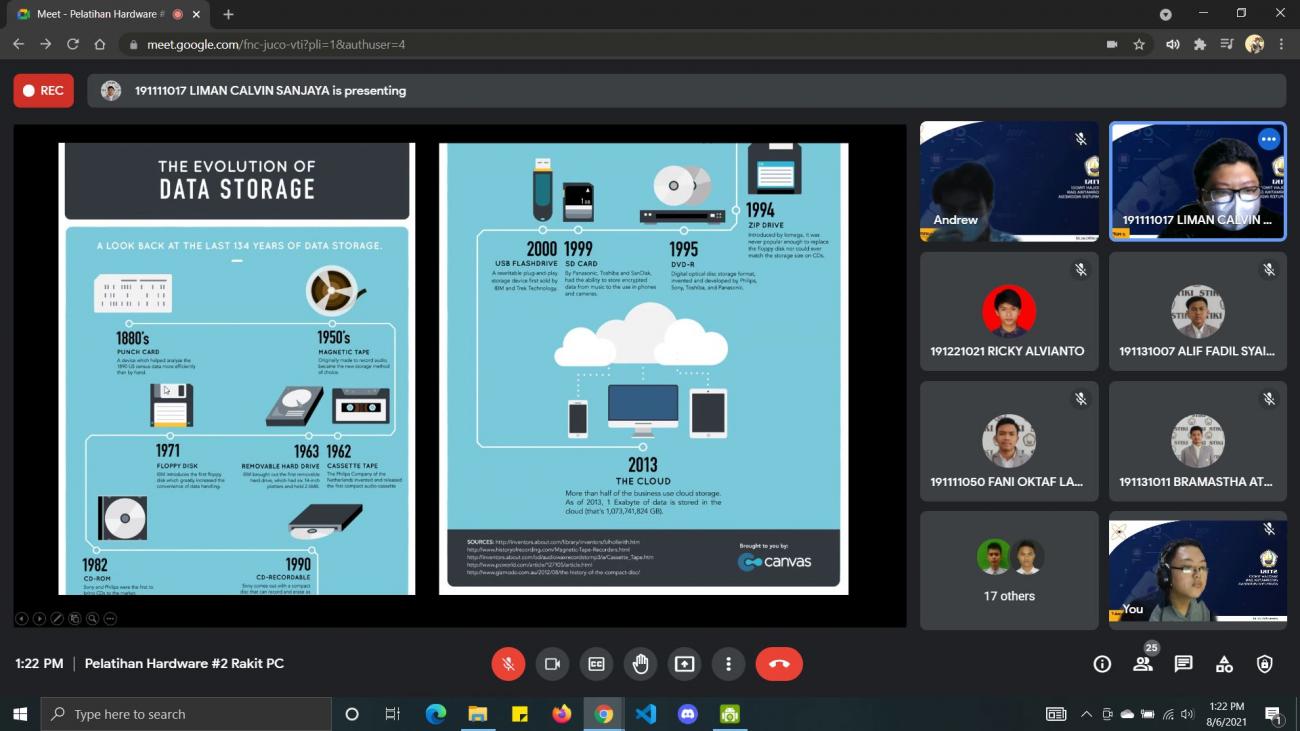Switch to the Meet - Pelatihan Hardware tab

click(x=95, y=14)
